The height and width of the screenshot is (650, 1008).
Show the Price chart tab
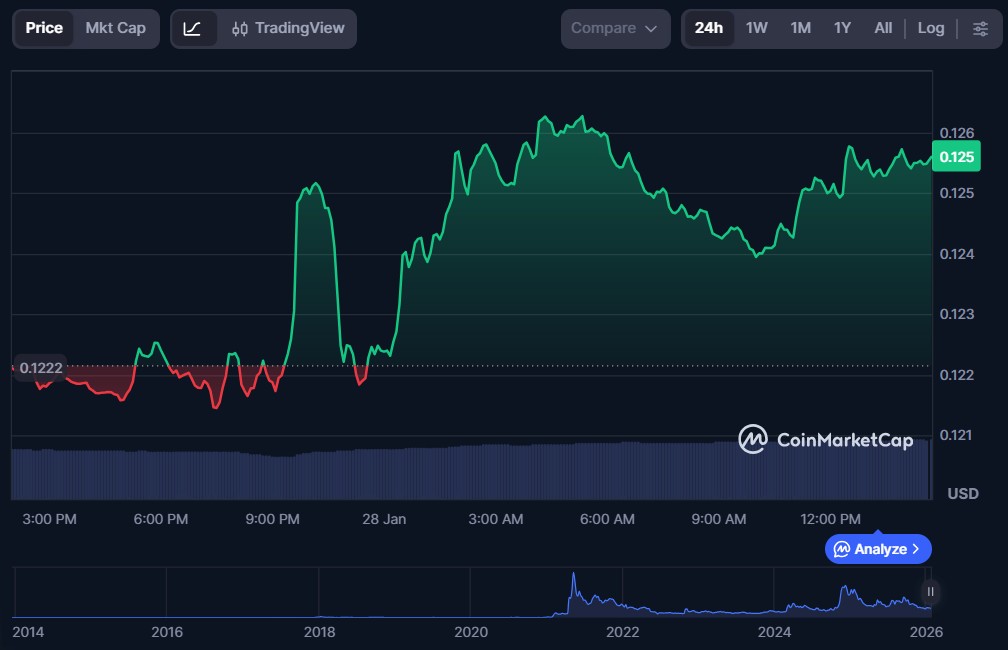click(x=44, y=28)
